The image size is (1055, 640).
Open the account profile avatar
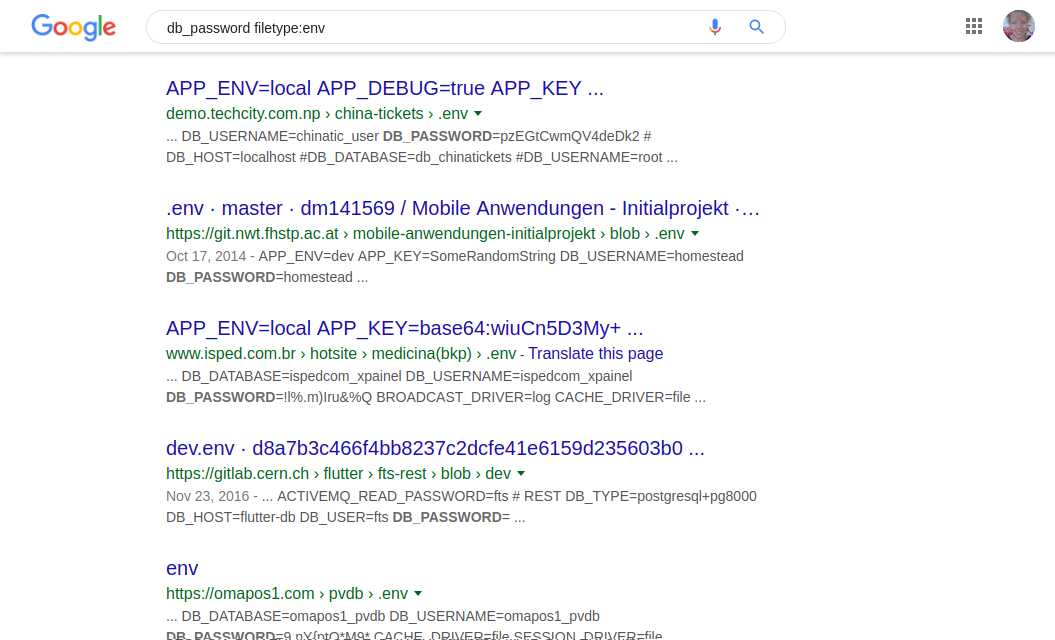point(1019,26)
